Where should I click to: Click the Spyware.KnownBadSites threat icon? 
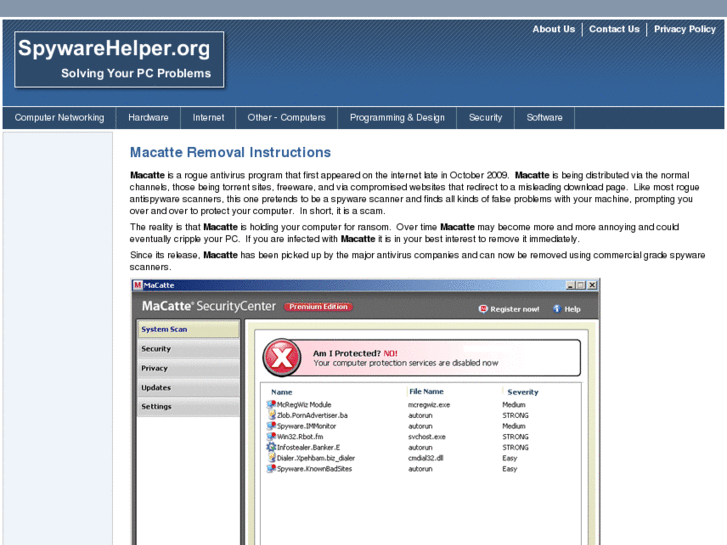271,468
